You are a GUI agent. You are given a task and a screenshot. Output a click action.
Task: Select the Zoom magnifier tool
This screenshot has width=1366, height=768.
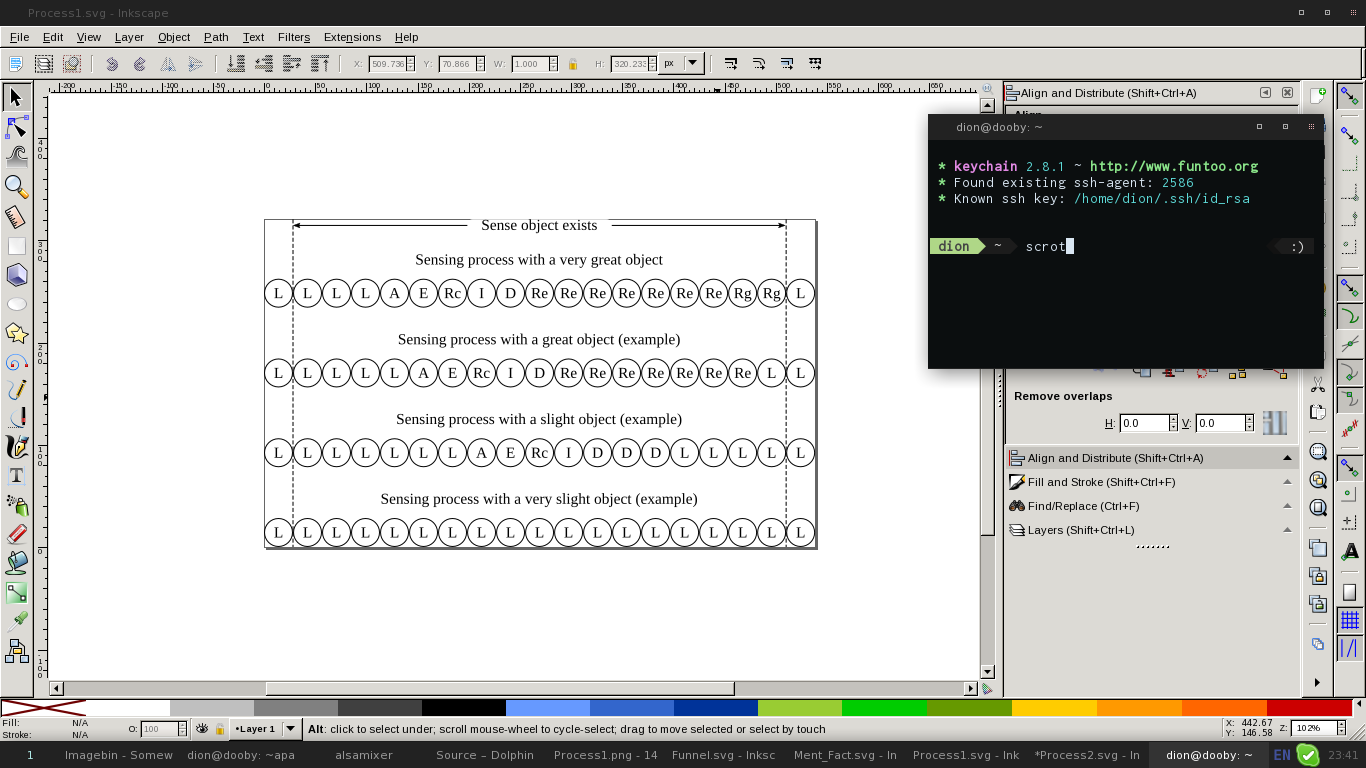[x=16, y=187]
